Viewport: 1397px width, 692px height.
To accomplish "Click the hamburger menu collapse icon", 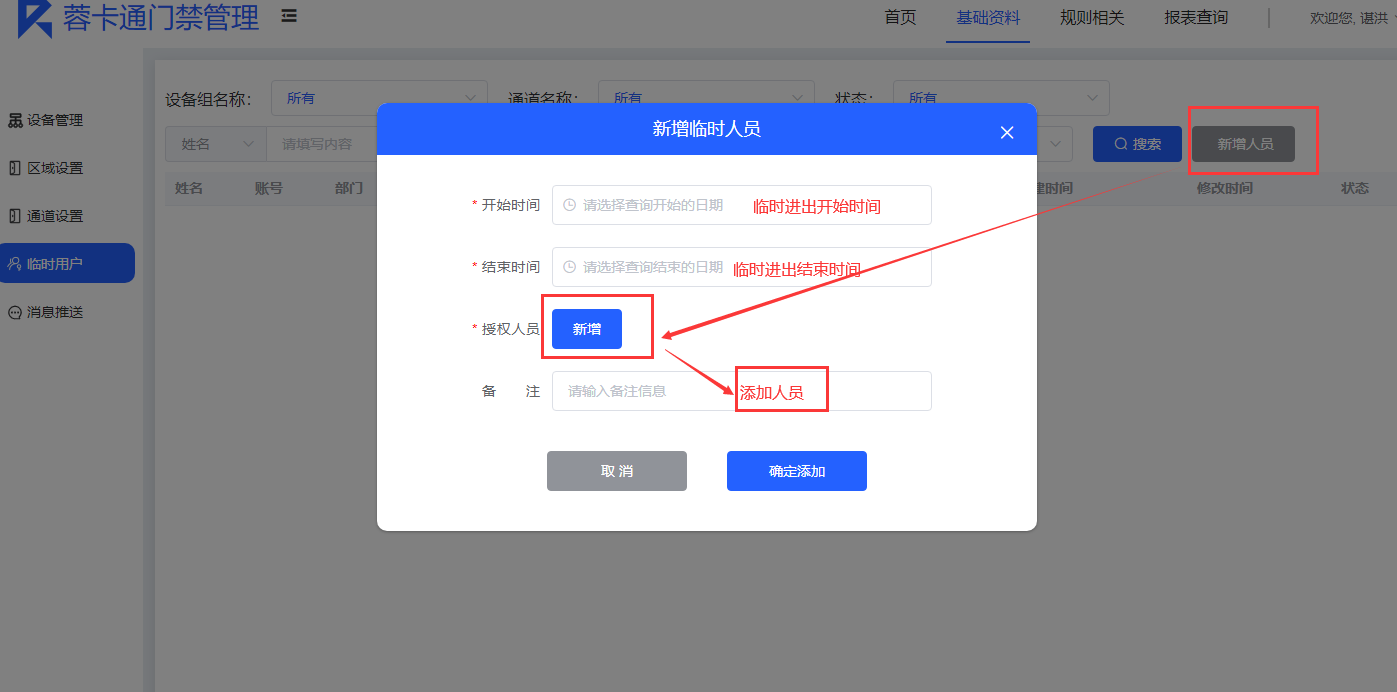I will [289, 16].
